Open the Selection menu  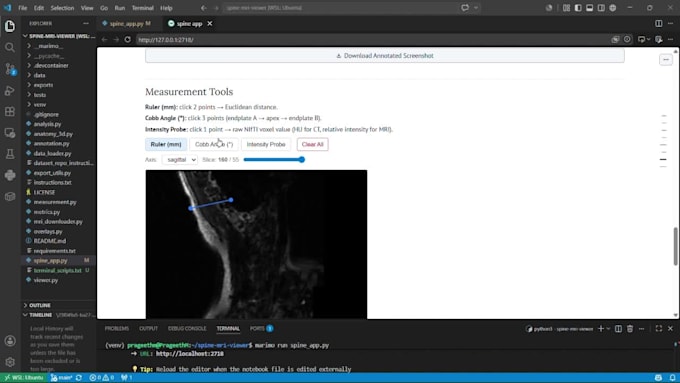[x=62, y=8]
